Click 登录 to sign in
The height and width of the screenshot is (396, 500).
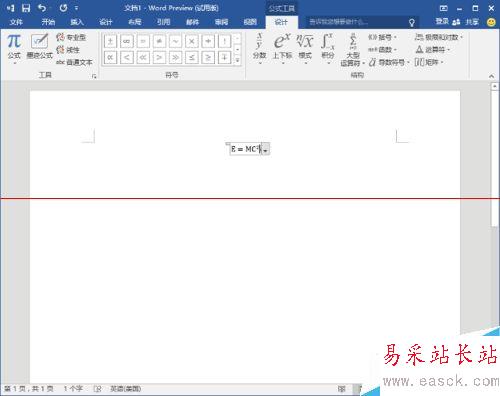pos(442,22)
